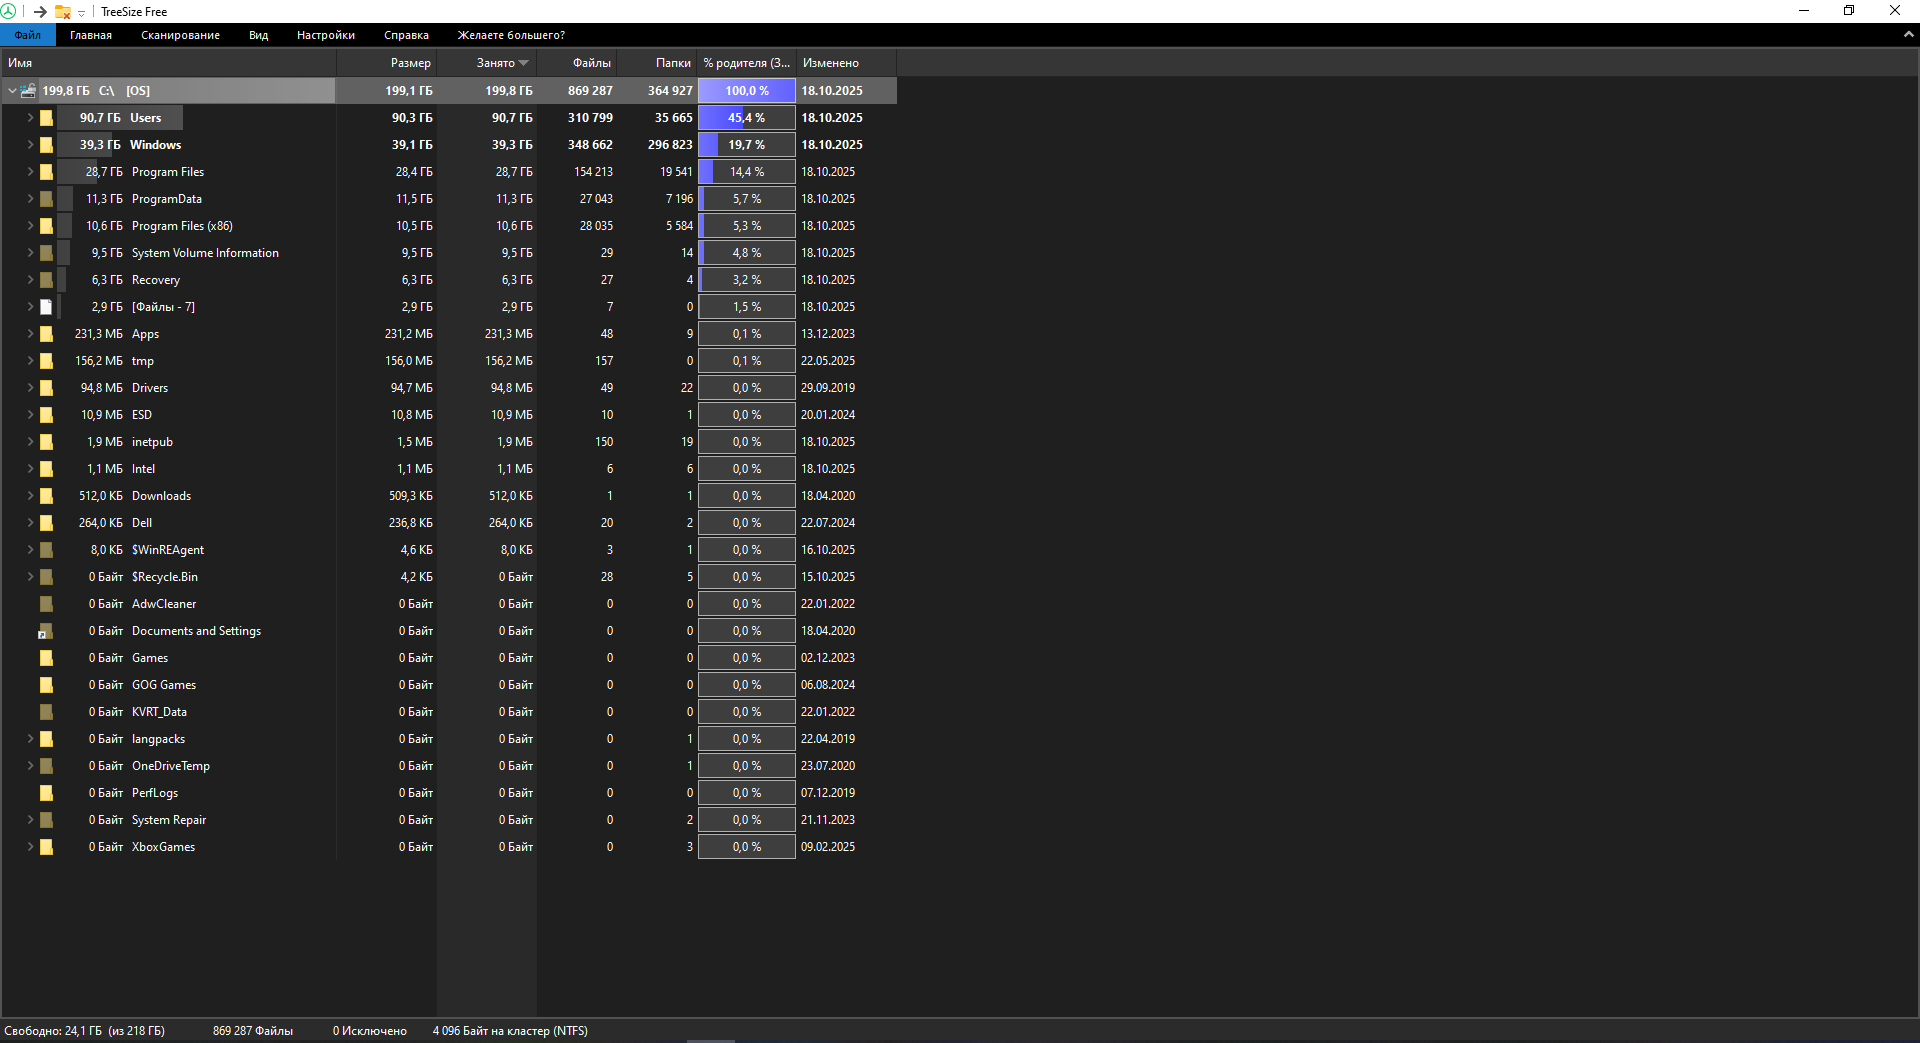
Task: Sort by the Изменено column header
Action: [x=847, y=63]
